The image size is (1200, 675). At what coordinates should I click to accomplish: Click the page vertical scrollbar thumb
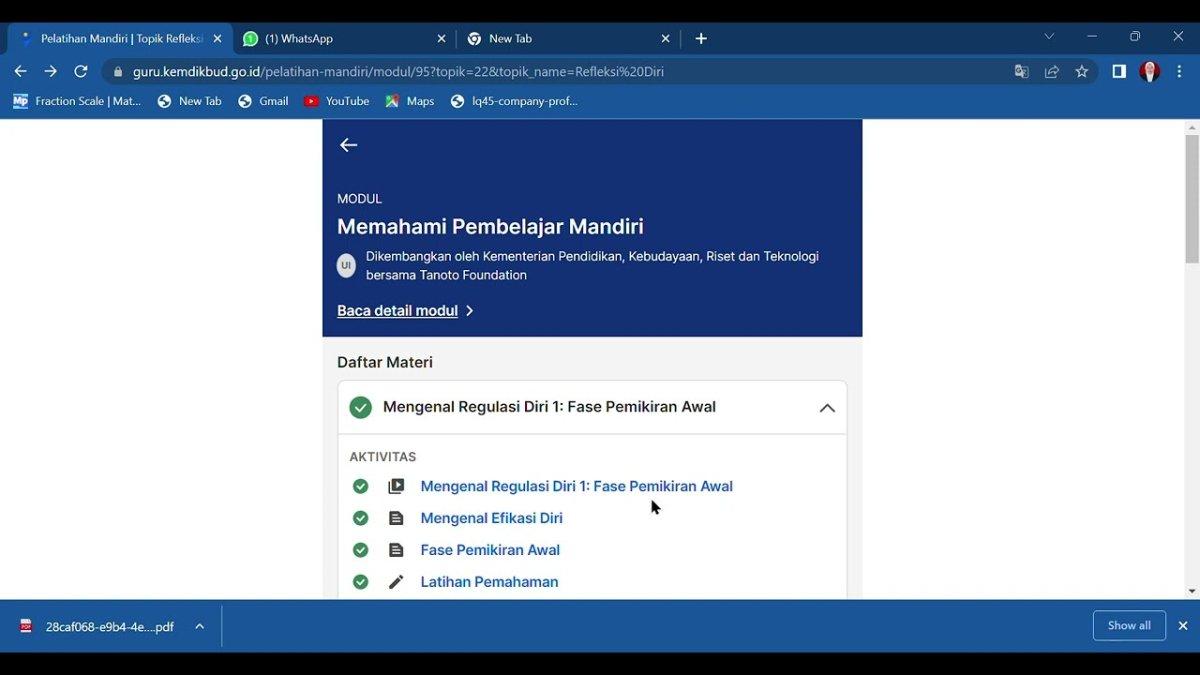pos(1191,198)
